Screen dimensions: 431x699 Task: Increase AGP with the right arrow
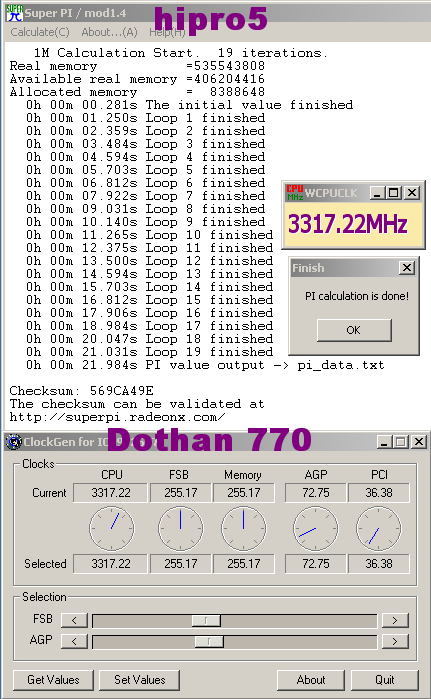tap(395, 641)
